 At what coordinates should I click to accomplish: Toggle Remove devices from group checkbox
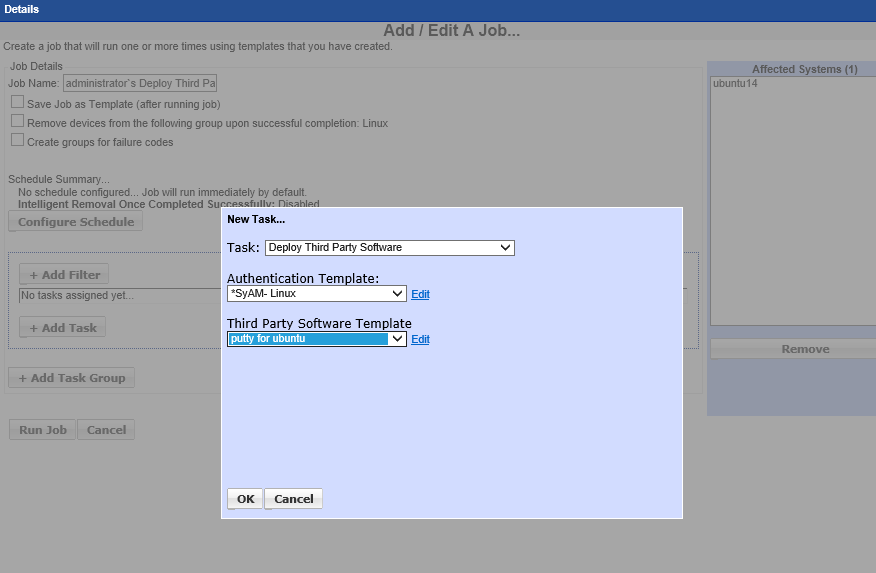tap(17, 121)
